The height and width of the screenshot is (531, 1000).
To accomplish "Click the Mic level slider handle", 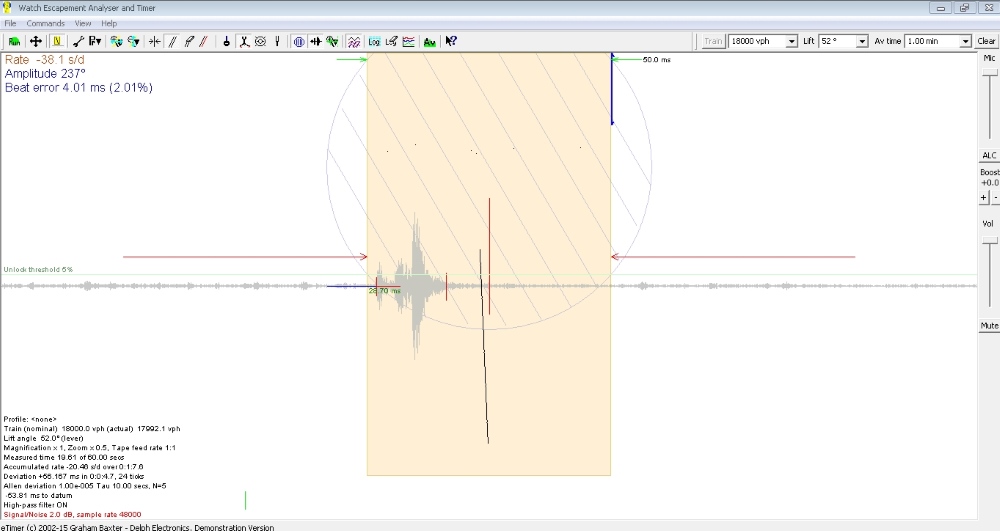I will pos(988,70).
